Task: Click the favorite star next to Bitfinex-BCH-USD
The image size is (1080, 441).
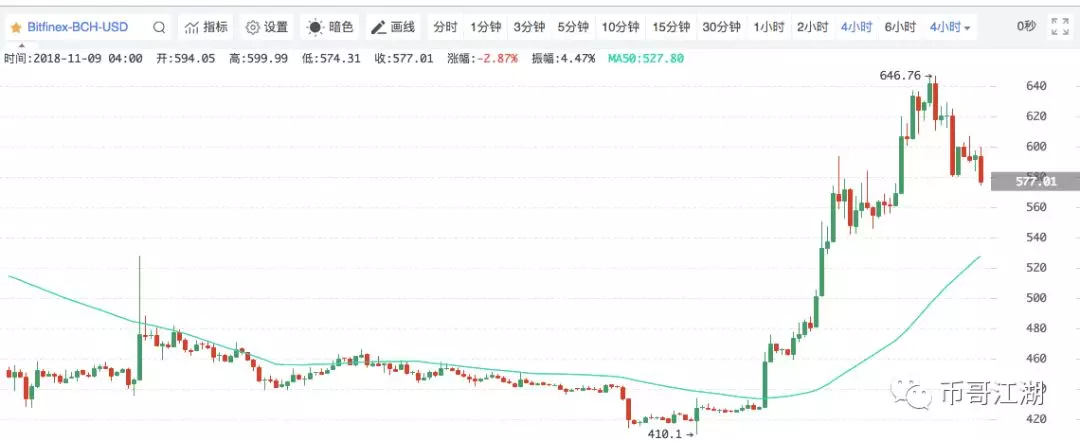Action: pos(16,28)
